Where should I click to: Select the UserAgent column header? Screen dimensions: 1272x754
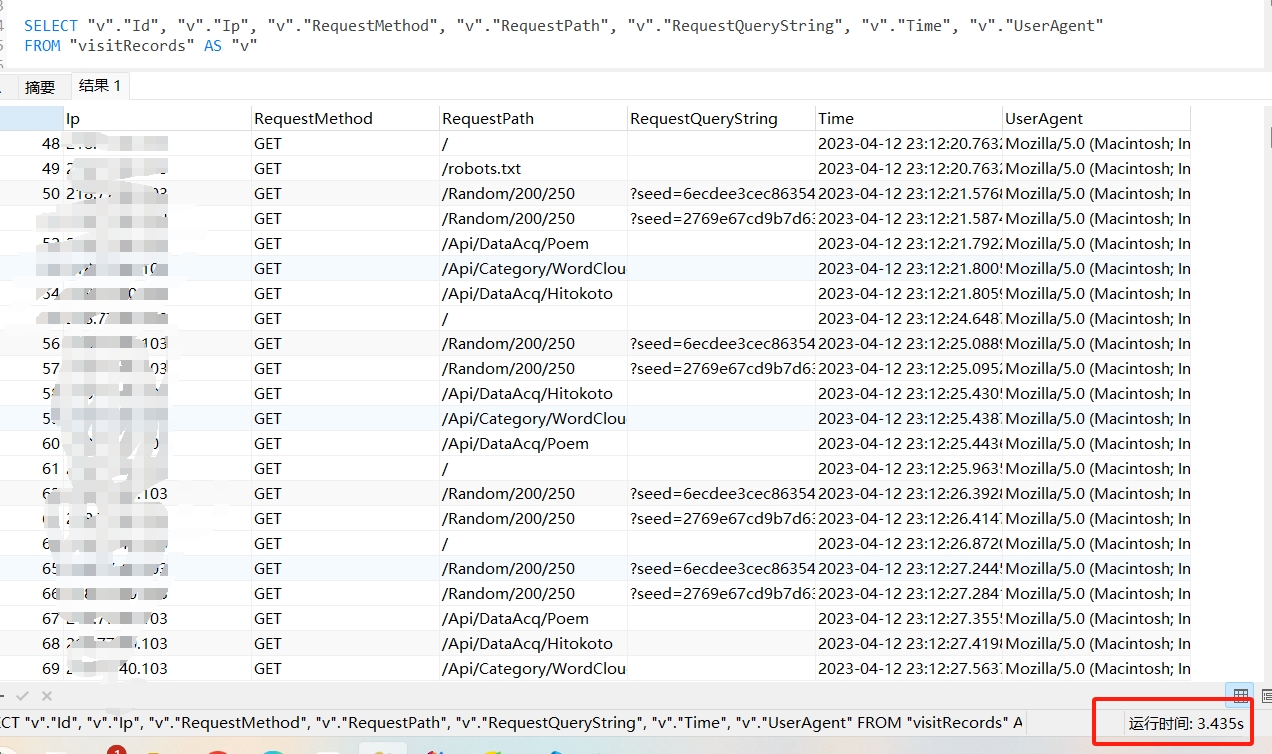[x=1096, y=118]
